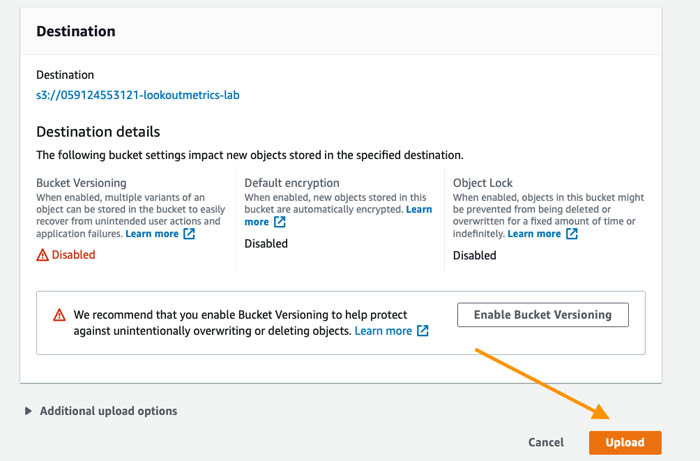Viewport: 700px width, 461px height.
Task: Click external link icon in the recommendation box
Action: click(x=422, y=331)
